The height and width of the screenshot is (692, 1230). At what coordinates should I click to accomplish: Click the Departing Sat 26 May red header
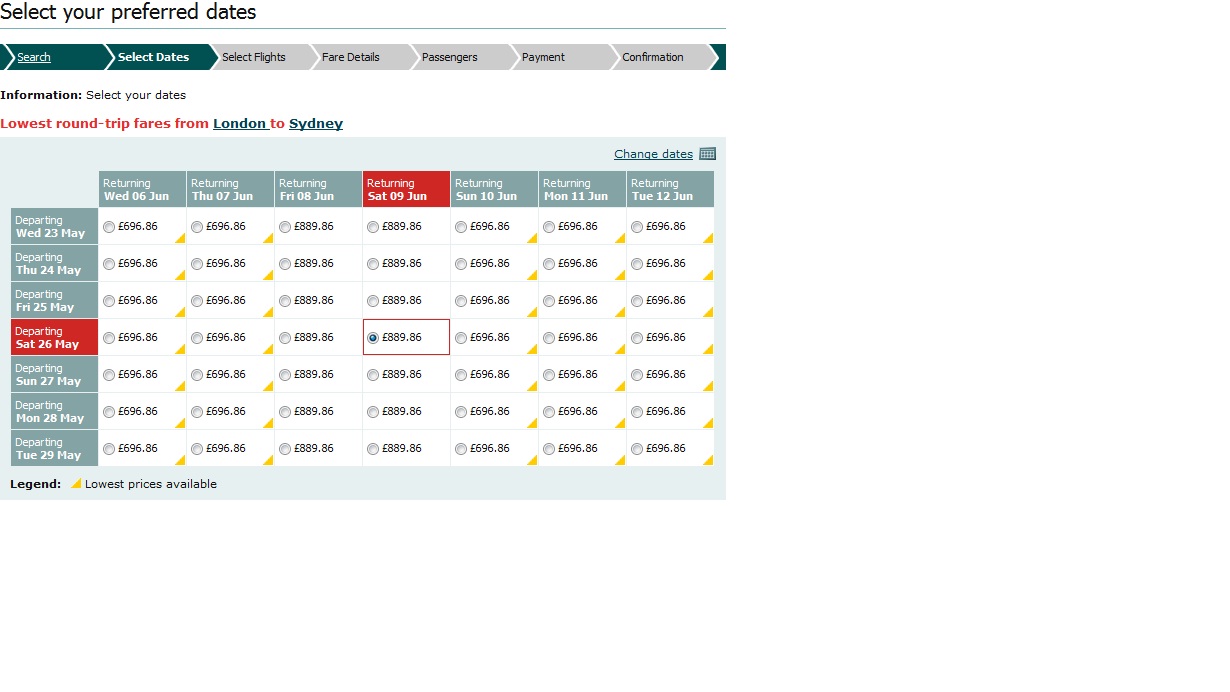(54, 337)
